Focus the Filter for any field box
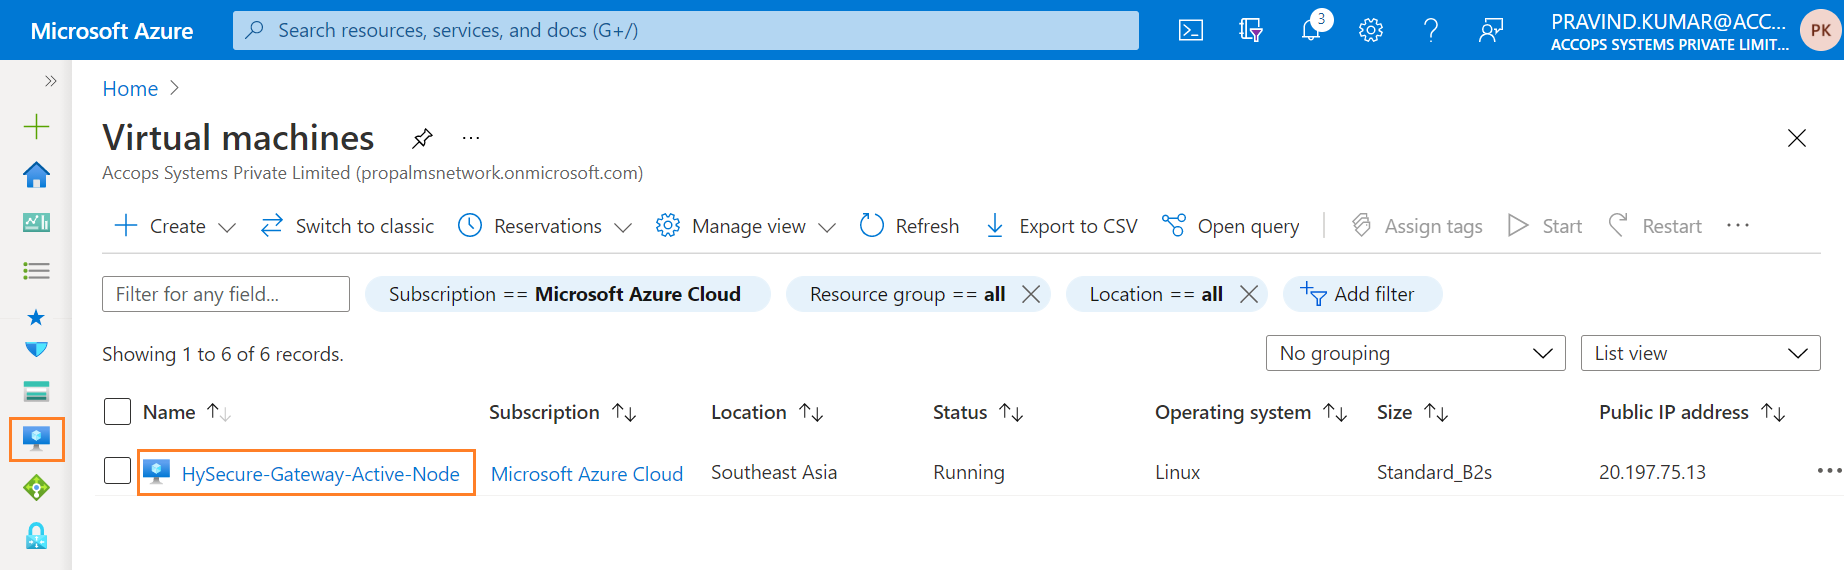The width and height of the screenshot is (1844, 570). tap(226, 294)
